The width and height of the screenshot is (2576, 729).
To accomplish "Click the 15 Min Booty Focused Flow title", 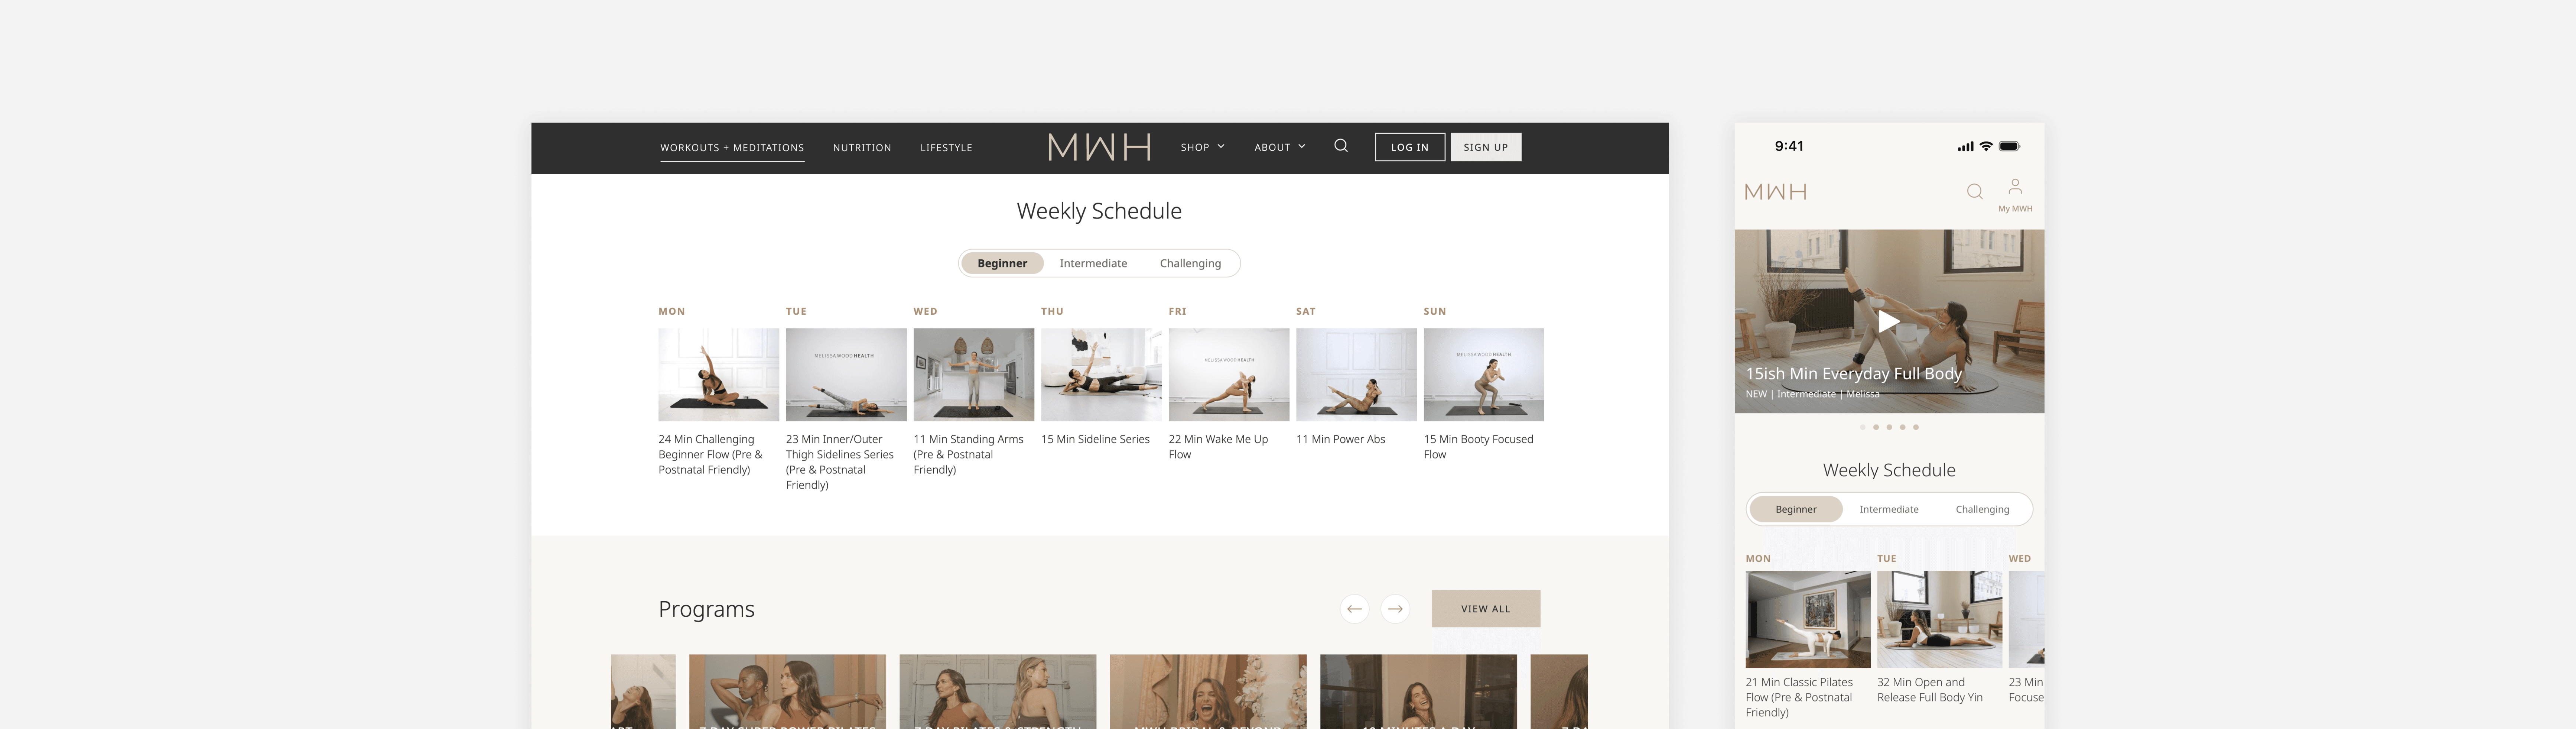I will pyautogui.click(x=1478, y=447).
